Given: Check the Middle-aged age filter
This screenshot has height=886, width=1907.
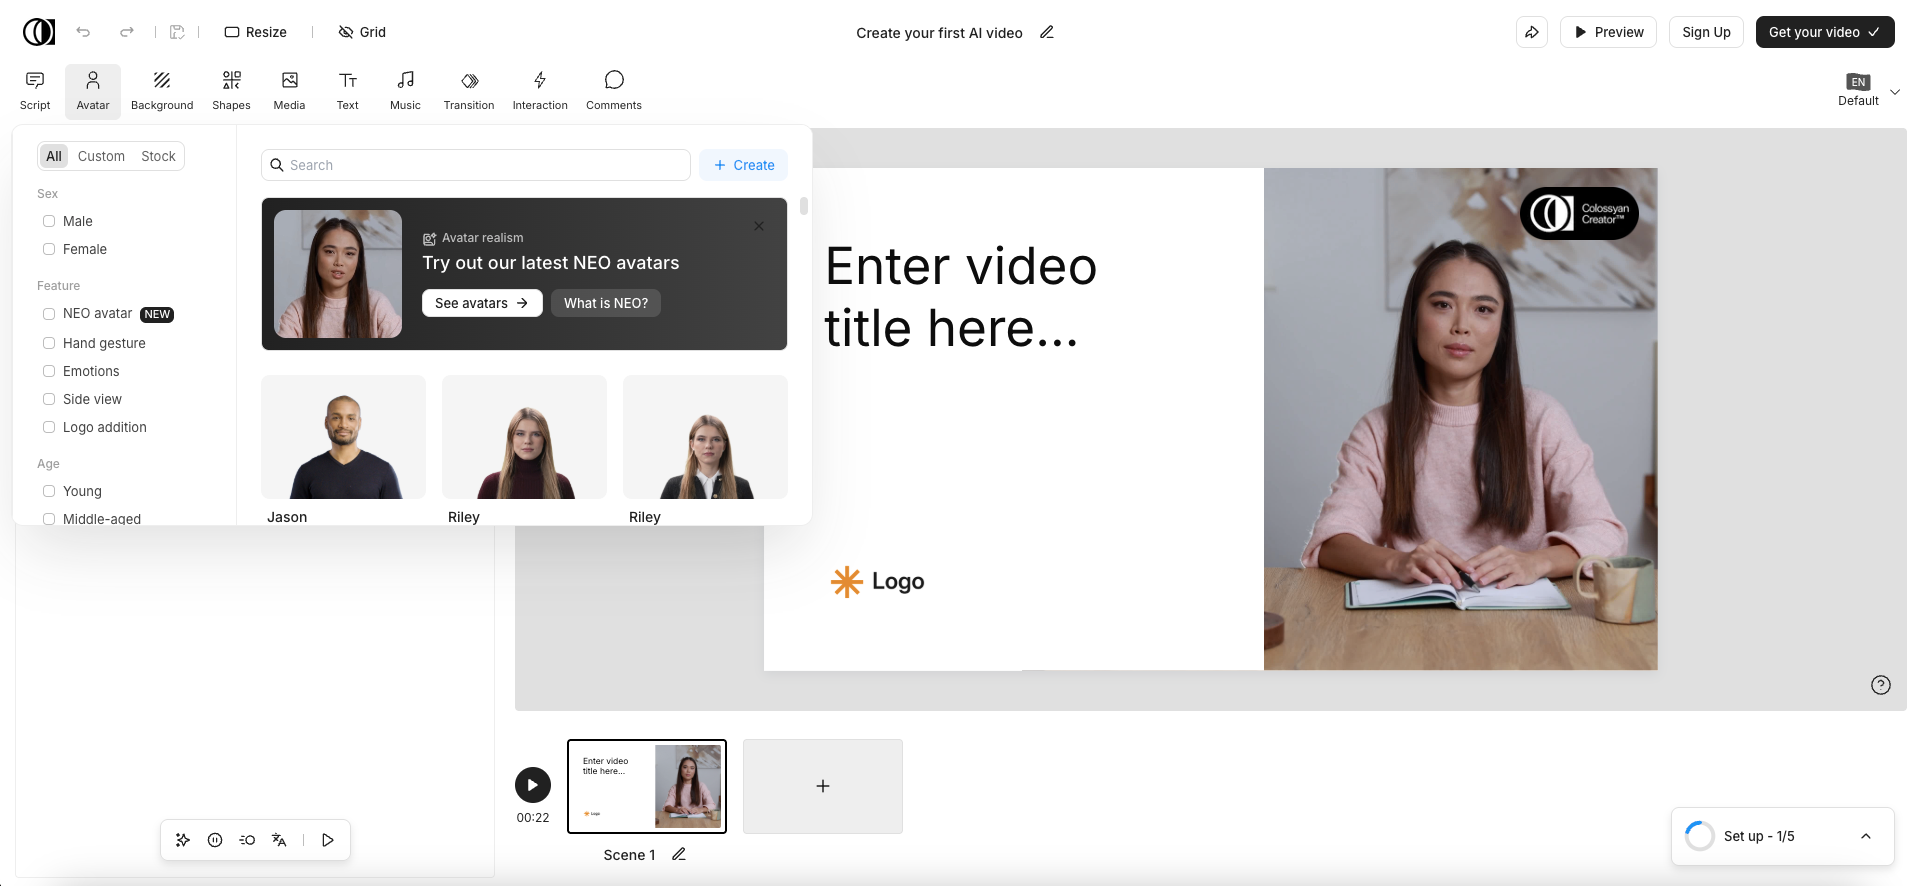Looking at the screenshot, I should coord(49,519).
